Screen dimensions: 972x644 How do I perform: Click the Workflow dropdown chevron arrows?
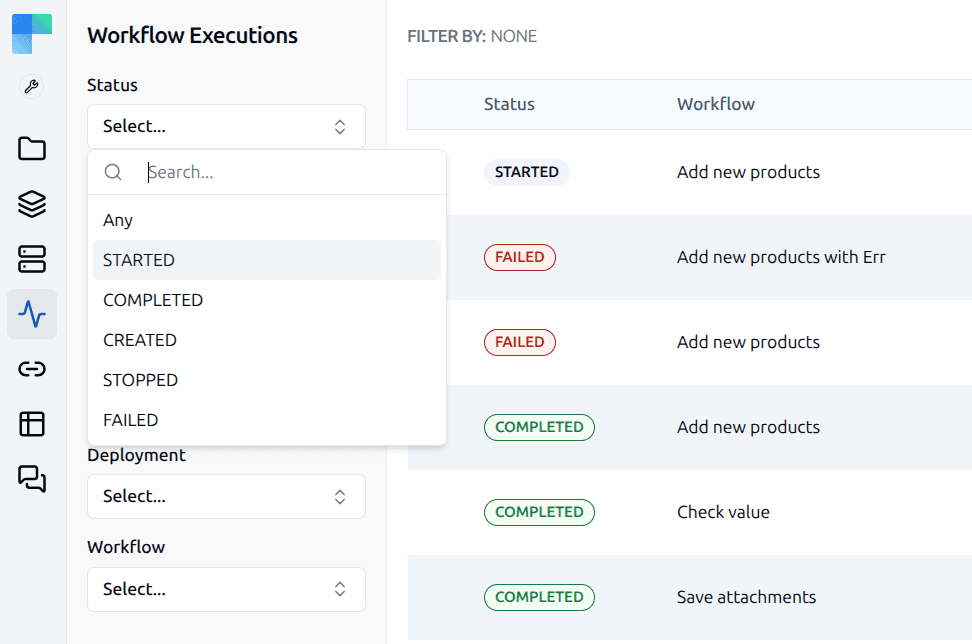click(x=340, y=589)
